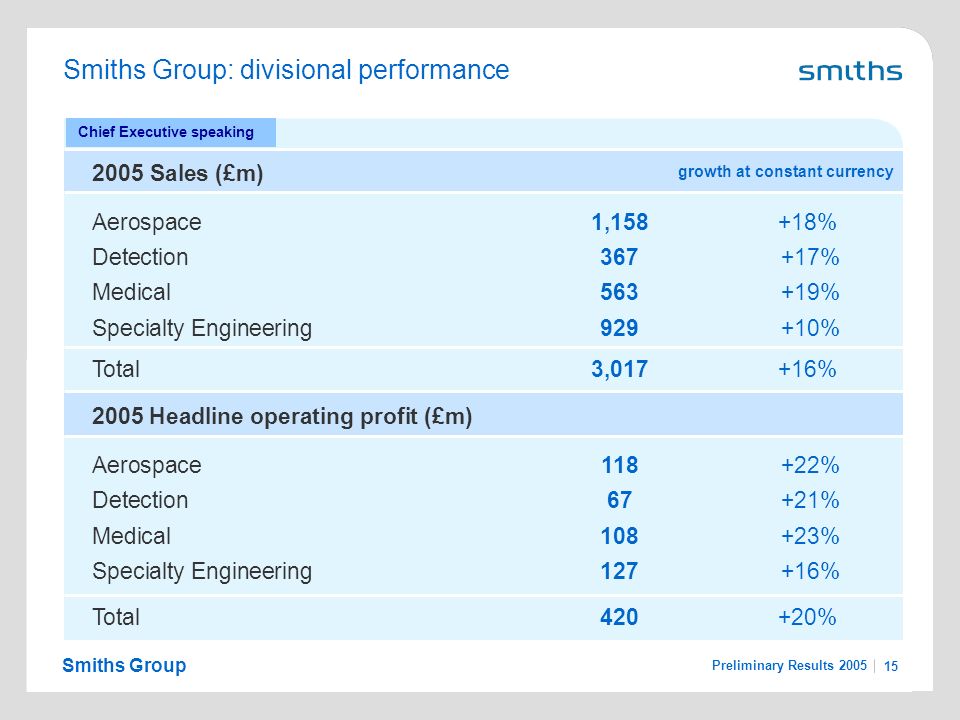The image size is (960, 720).
Task: Click the Medical profit growth '+23%'
Action: pos(810,536)
